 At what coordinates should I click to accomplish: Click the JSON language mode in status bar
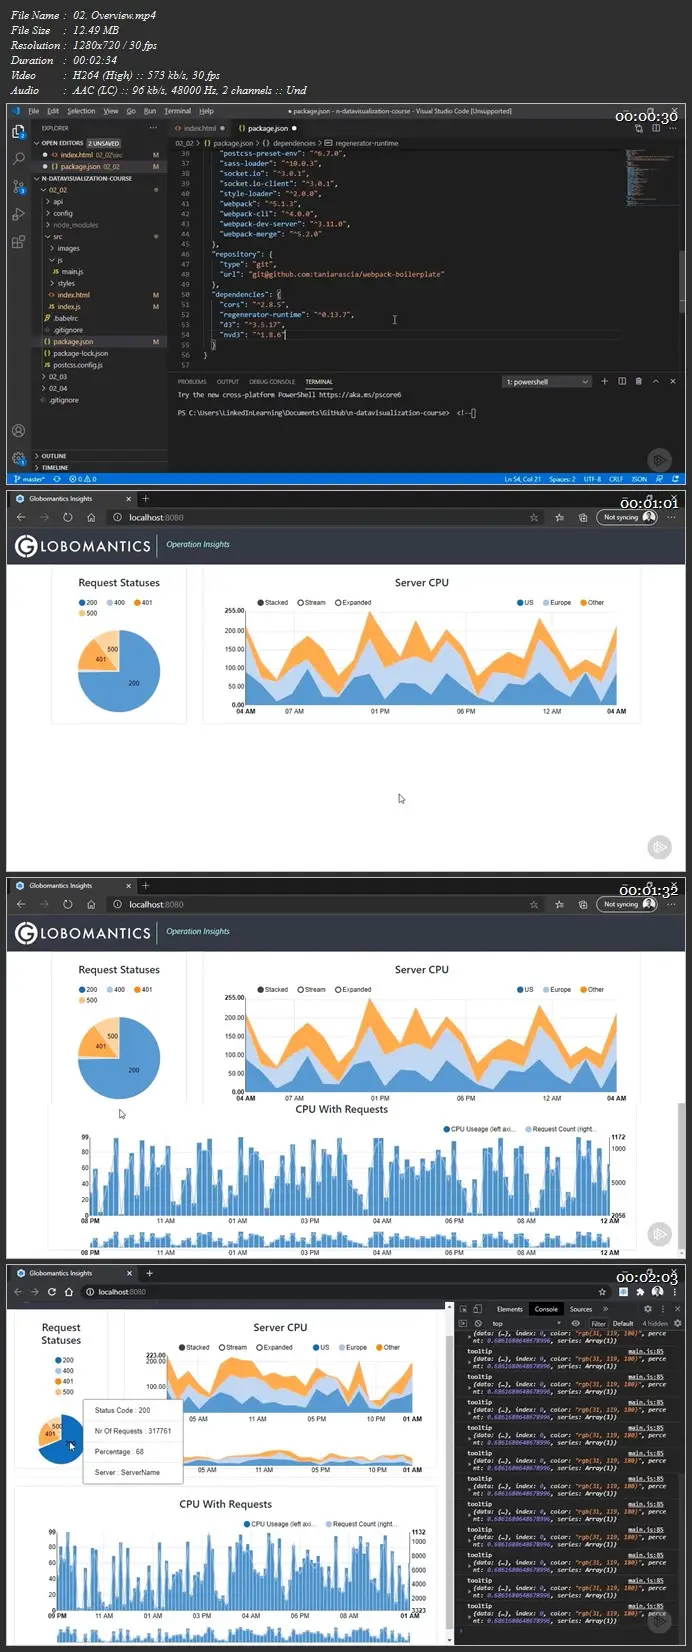click(640, 480)
